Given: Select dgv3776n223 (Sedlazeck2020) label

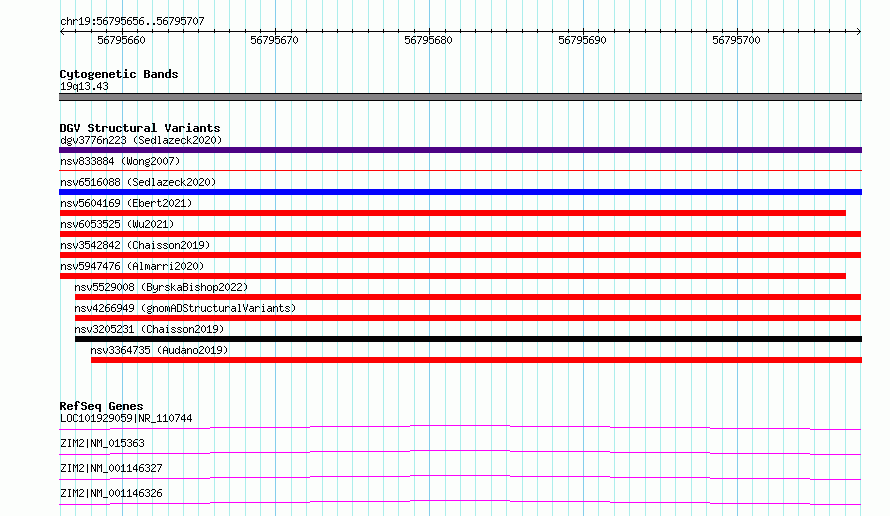Looking at the screenshot, I should click(141, 140).
